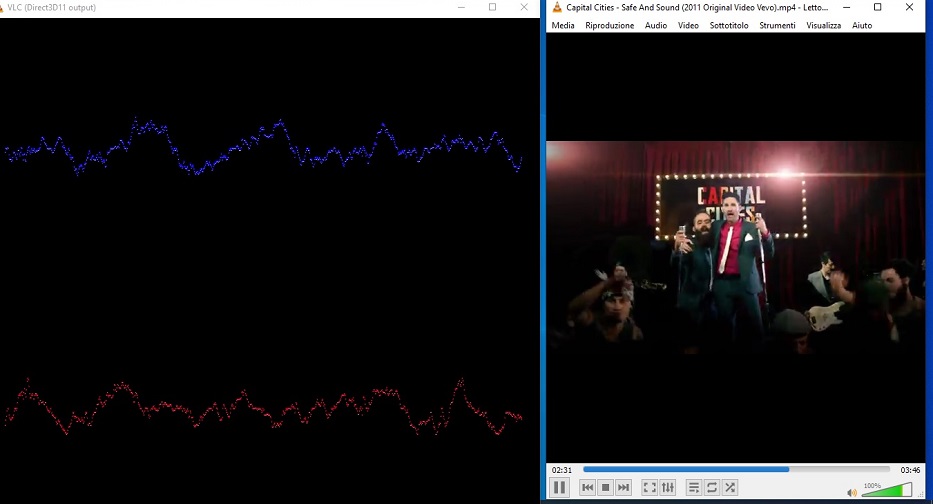
Task: Open the Sottotitolo menu
Action: pyautogui.click(x=729, y=25)
